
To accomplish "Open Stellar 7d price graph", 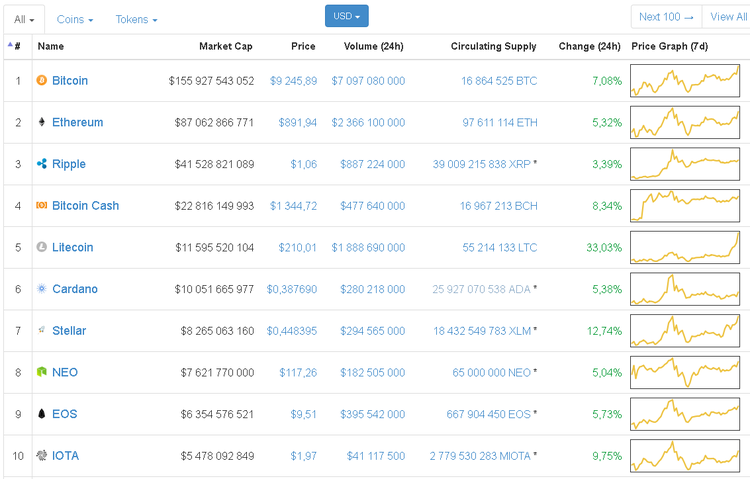I will click(685, 331).
